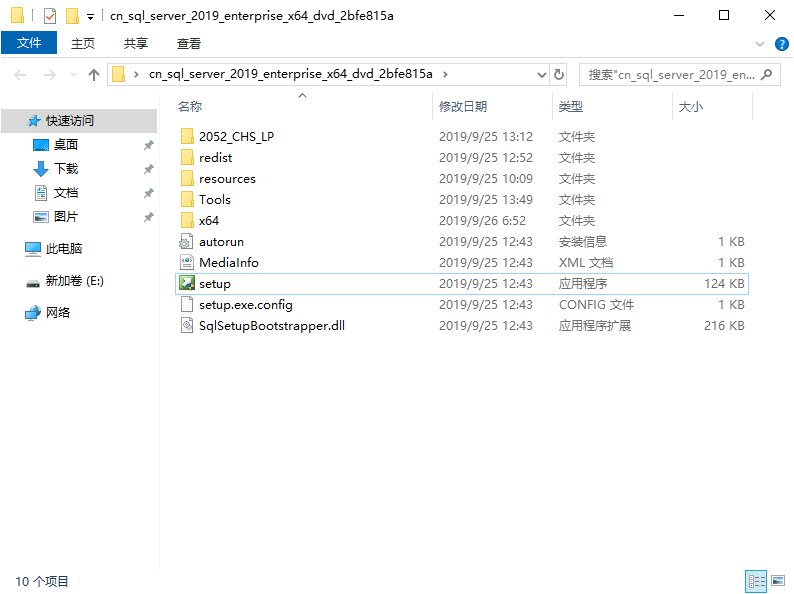Click size 124 KB of setup
This screenshot has width=794, height=594.
click(x=724, y=284)
